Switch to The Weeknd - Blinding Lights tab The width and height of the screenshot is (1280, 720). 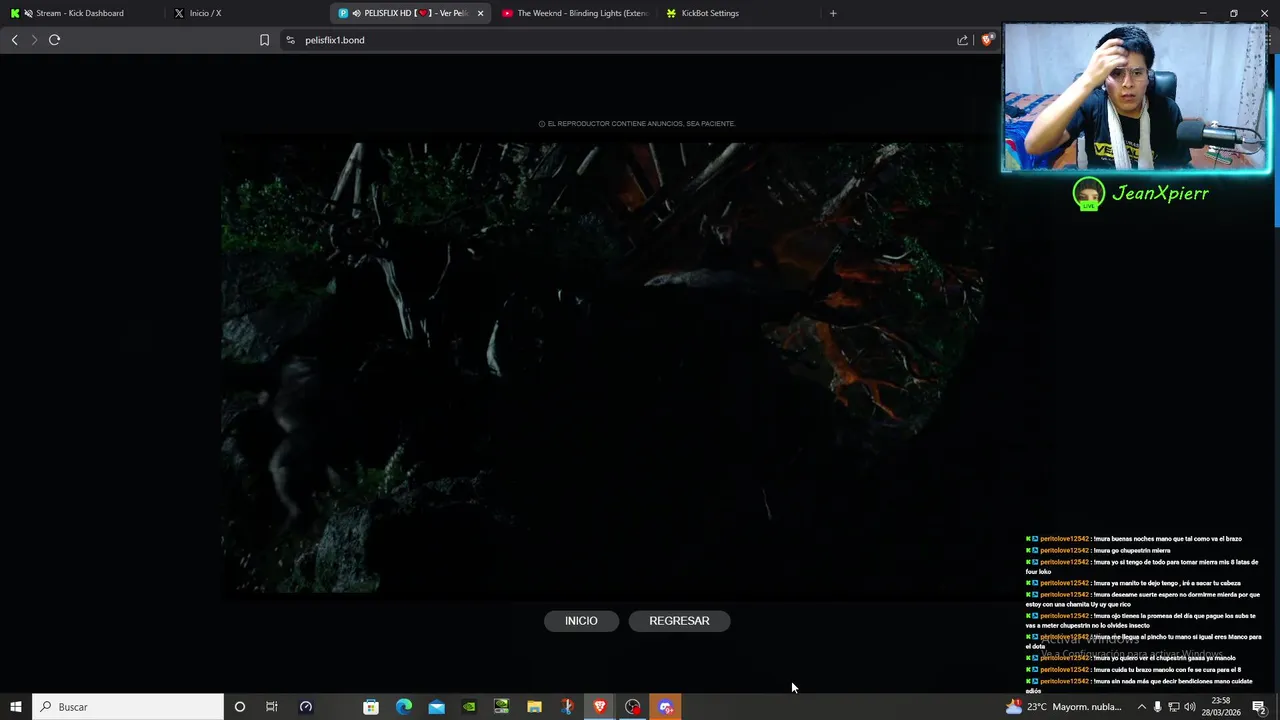575,13
